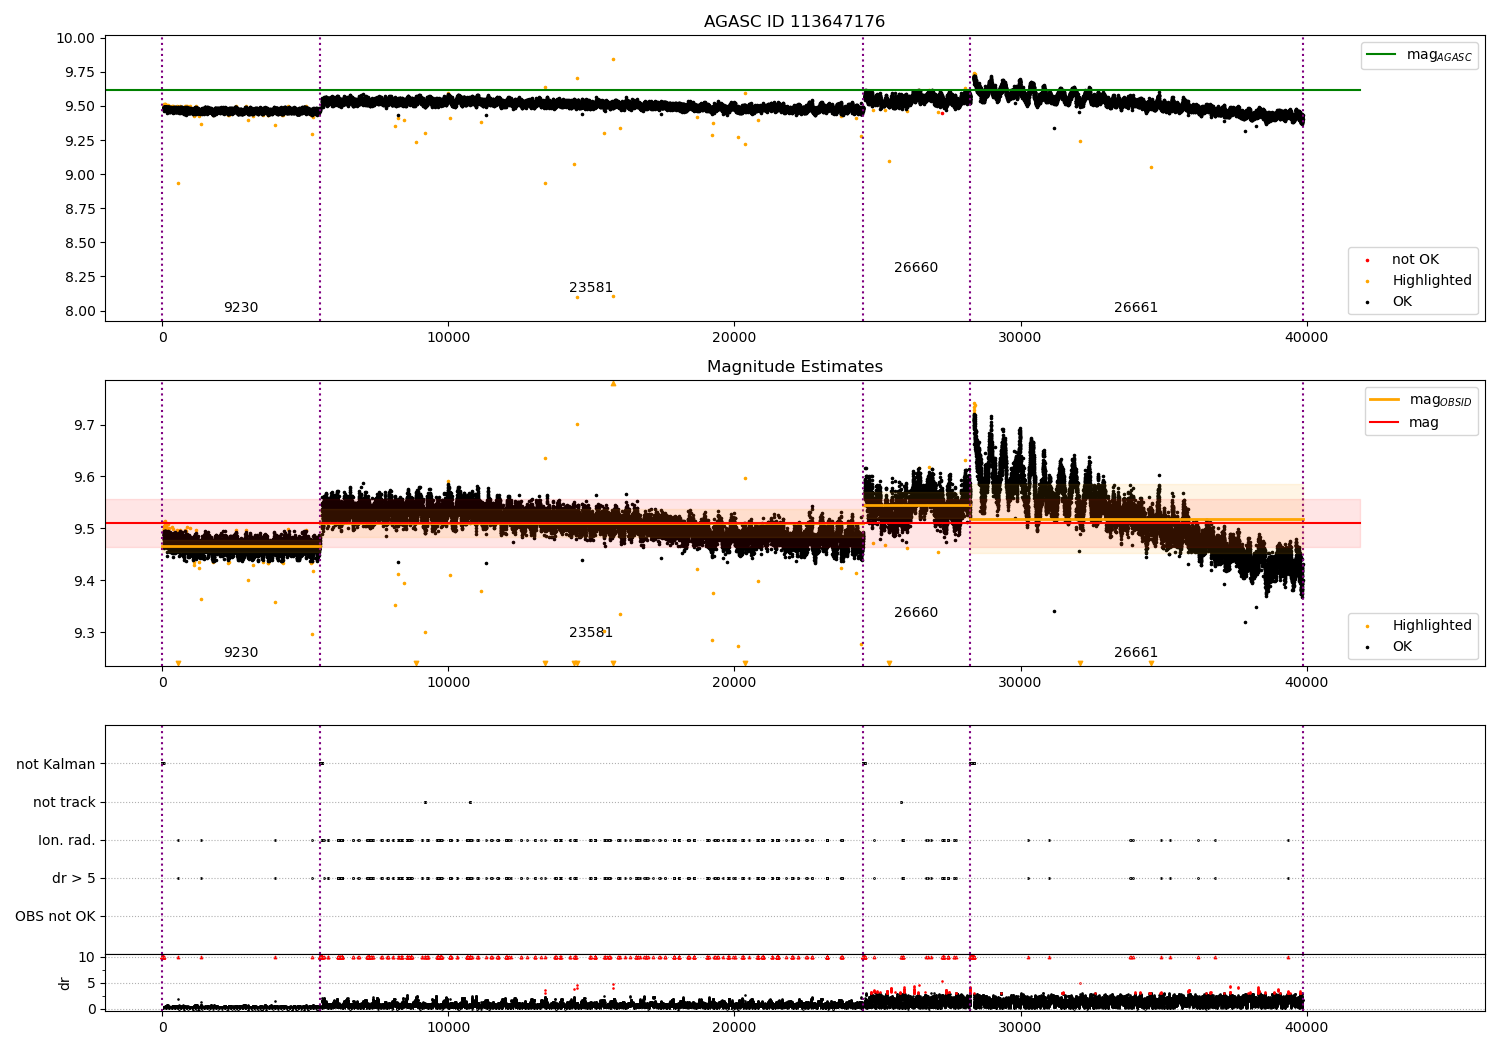Click the 40000 x-tick under the bottom plot
1500x1050 pixels.
[1306, 1028]
